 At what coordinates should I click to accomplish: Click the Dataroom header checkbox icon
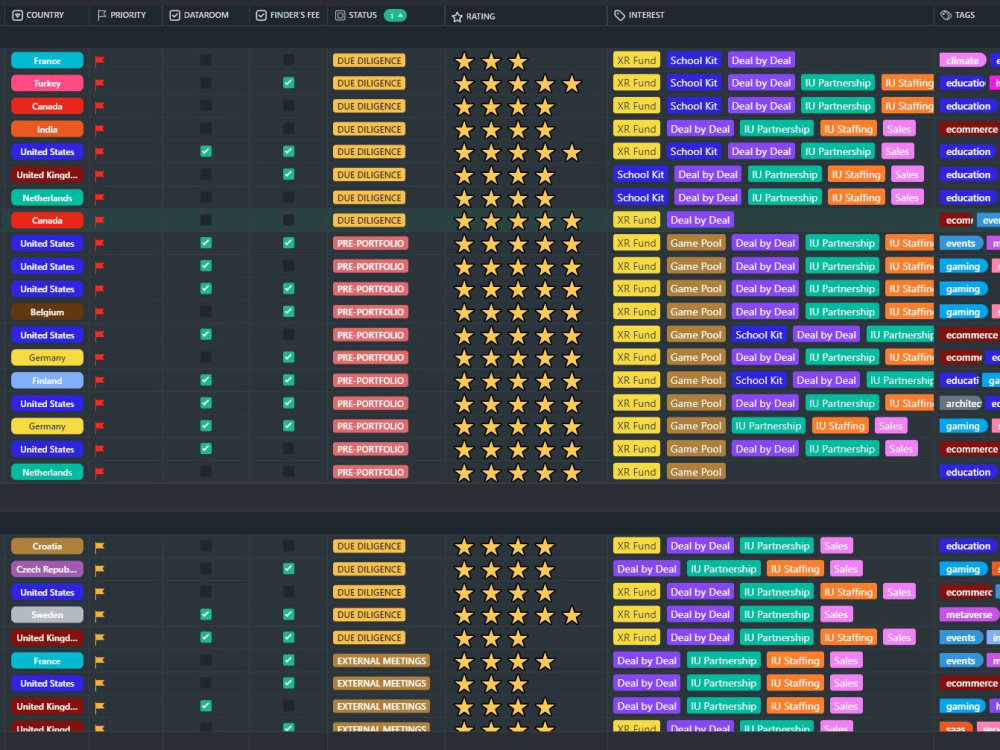coord(175,15)
